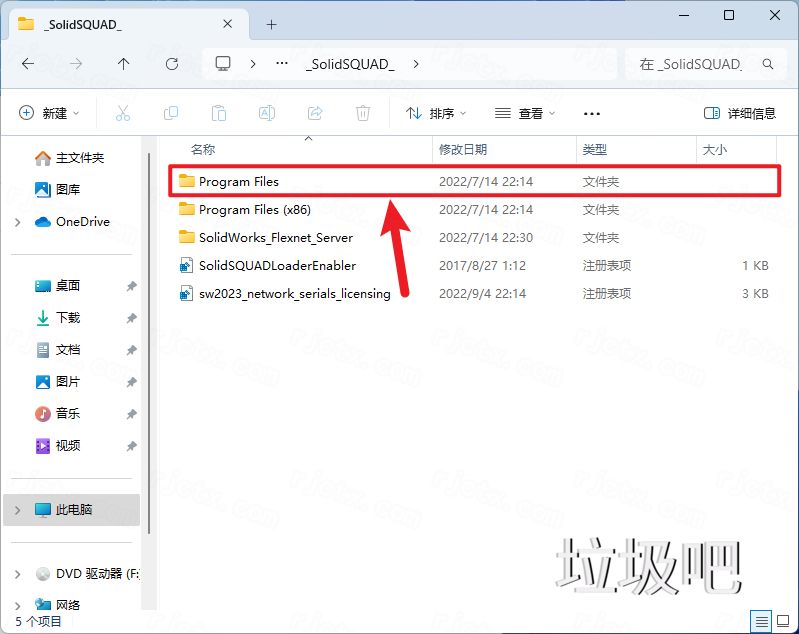Open 音乐 in the sidebar
The image size is (799, 634).
58,413
